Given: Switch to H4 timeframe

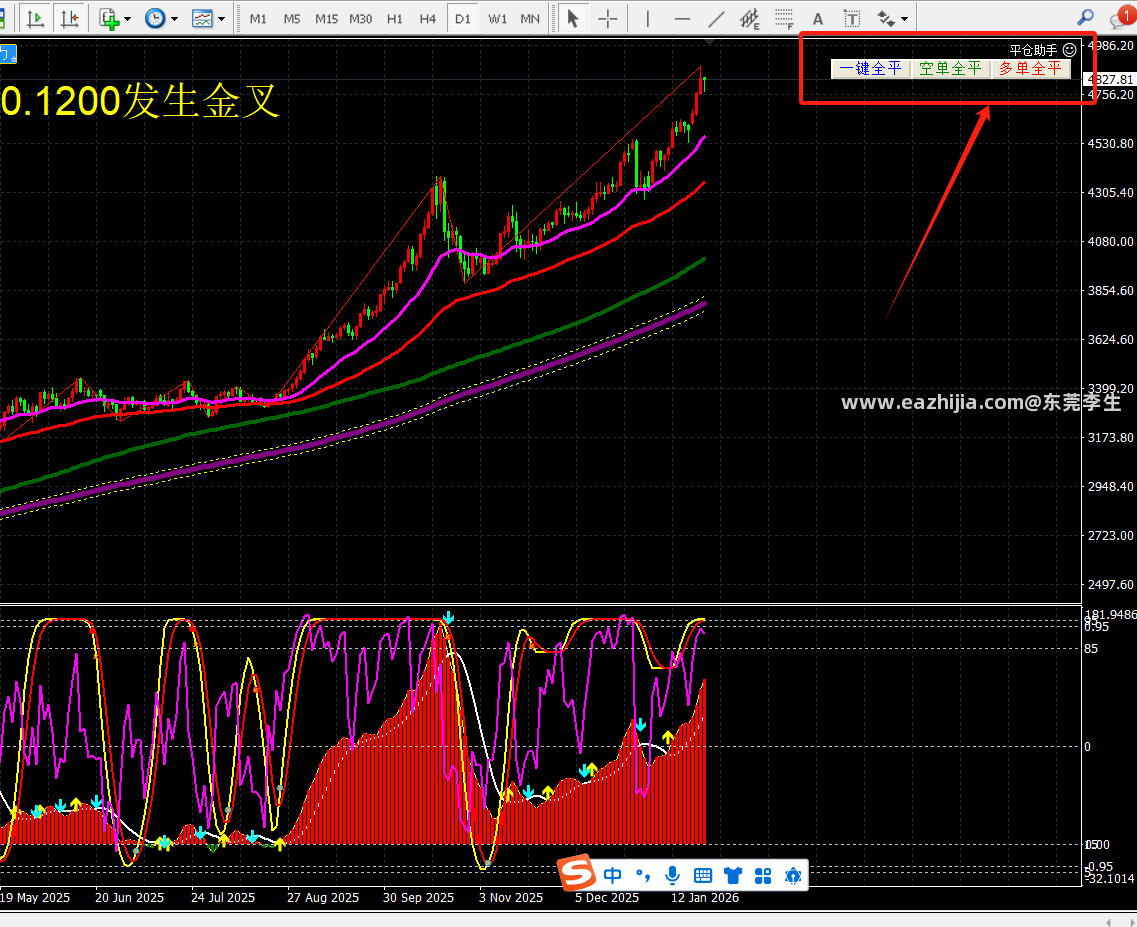Looking at the screenshot, I should 428,19.
